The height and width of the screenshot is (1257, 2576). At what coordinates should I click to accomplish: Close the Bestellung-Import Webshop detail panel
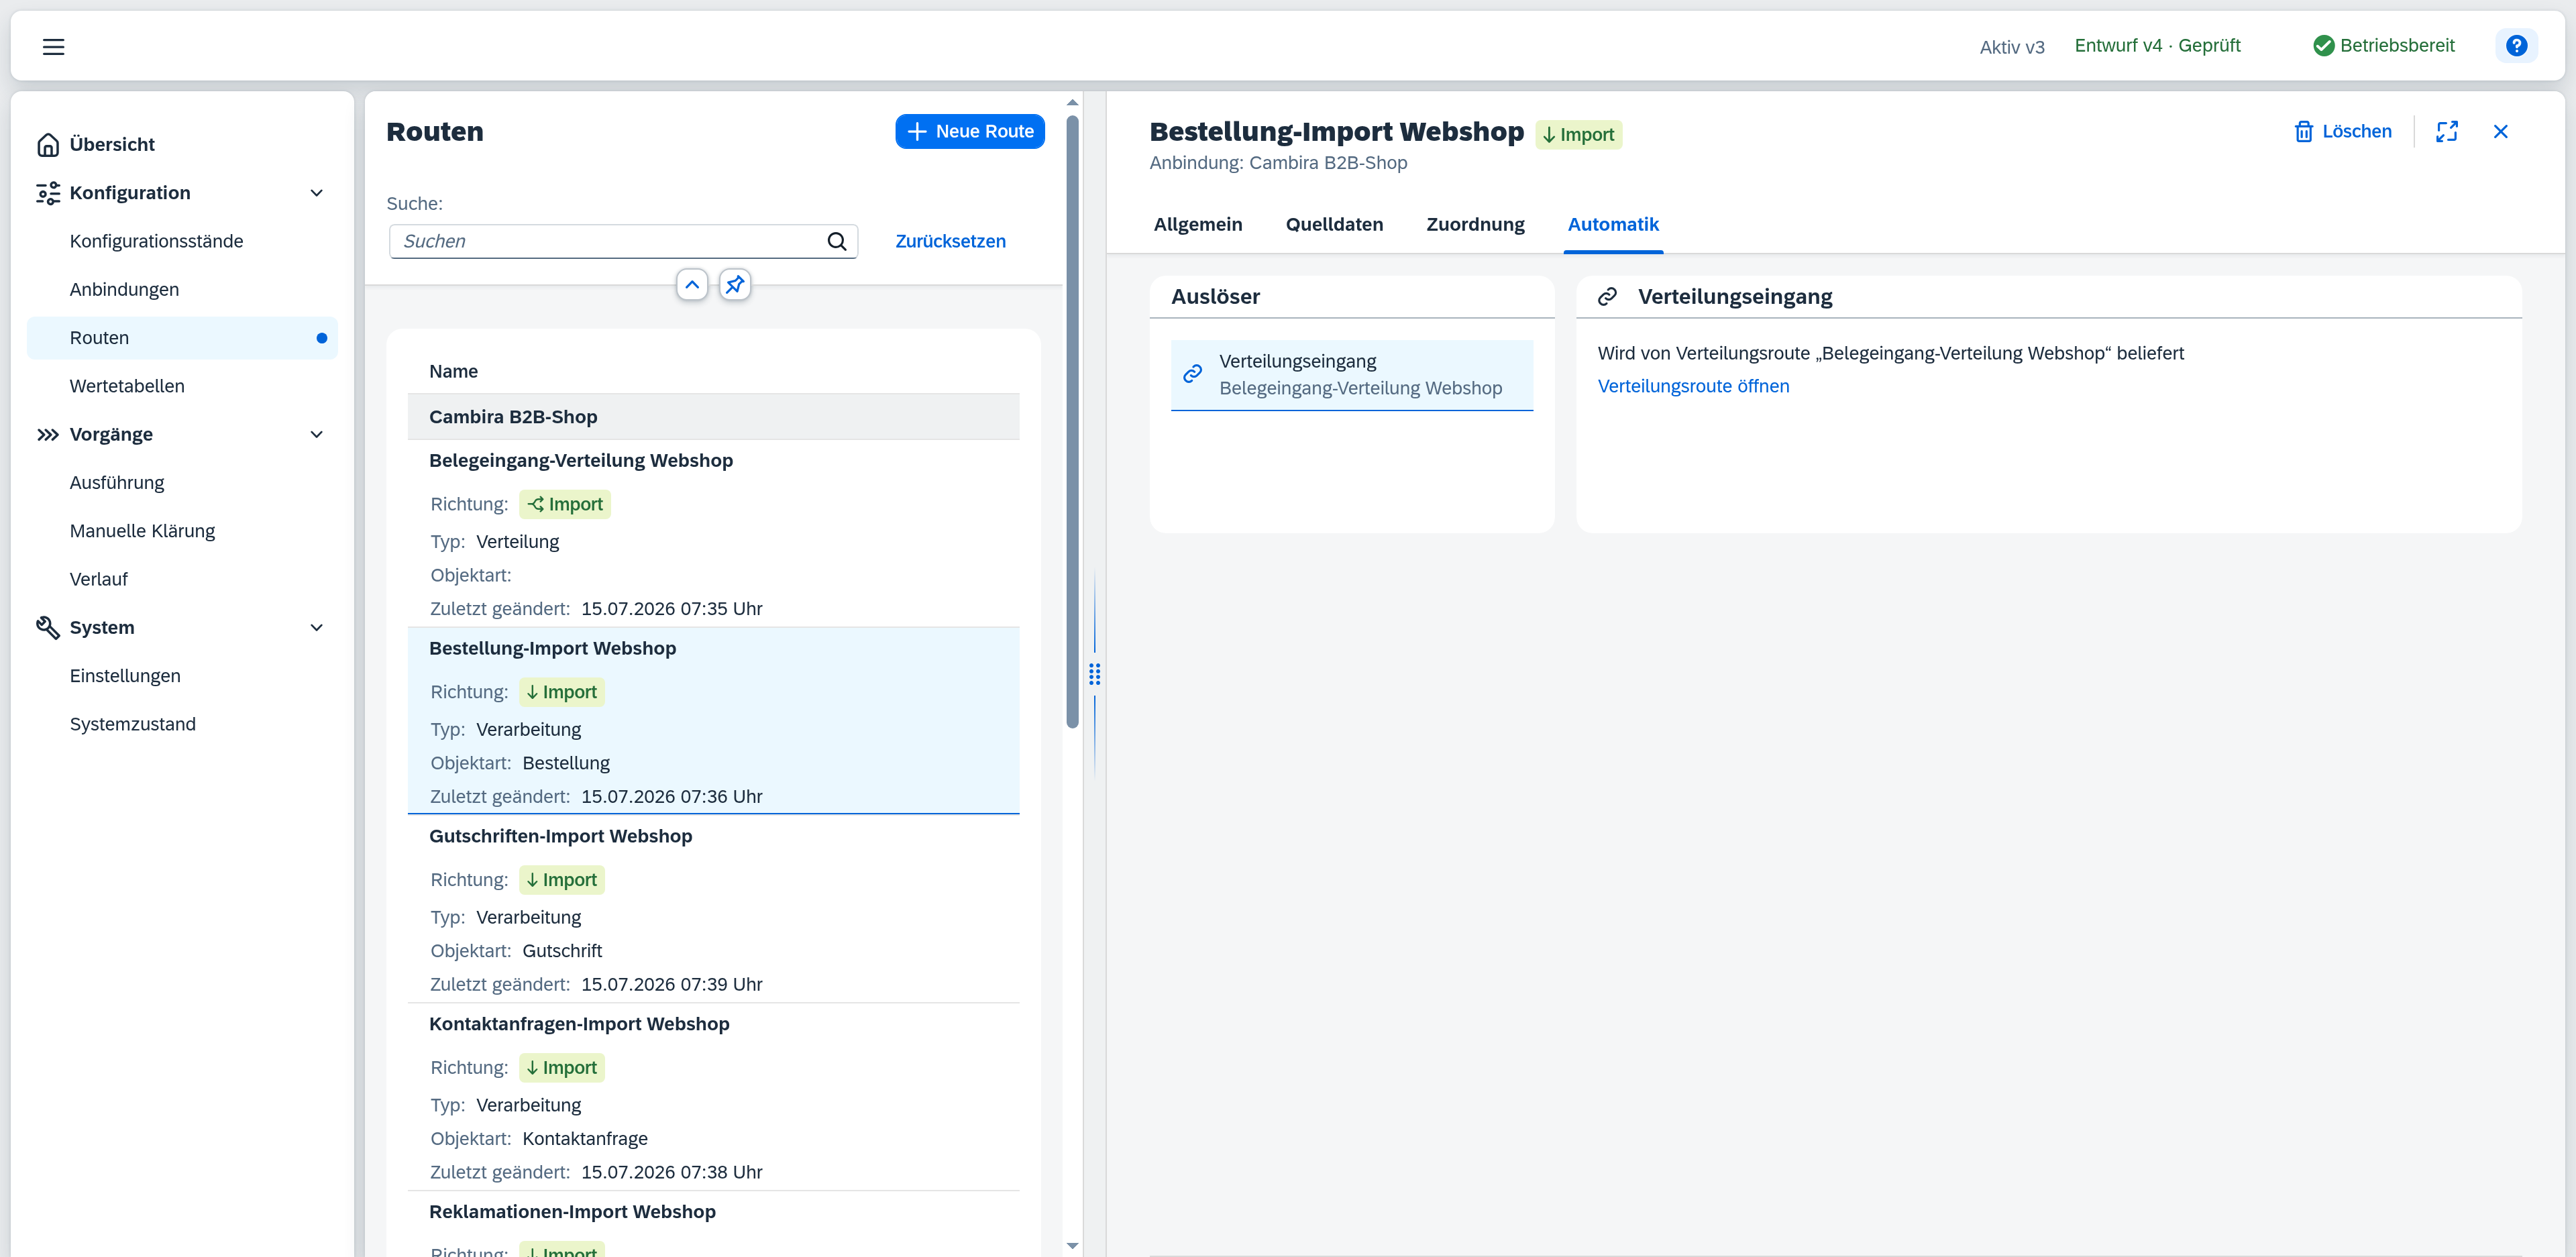[x=2501, y=132]
